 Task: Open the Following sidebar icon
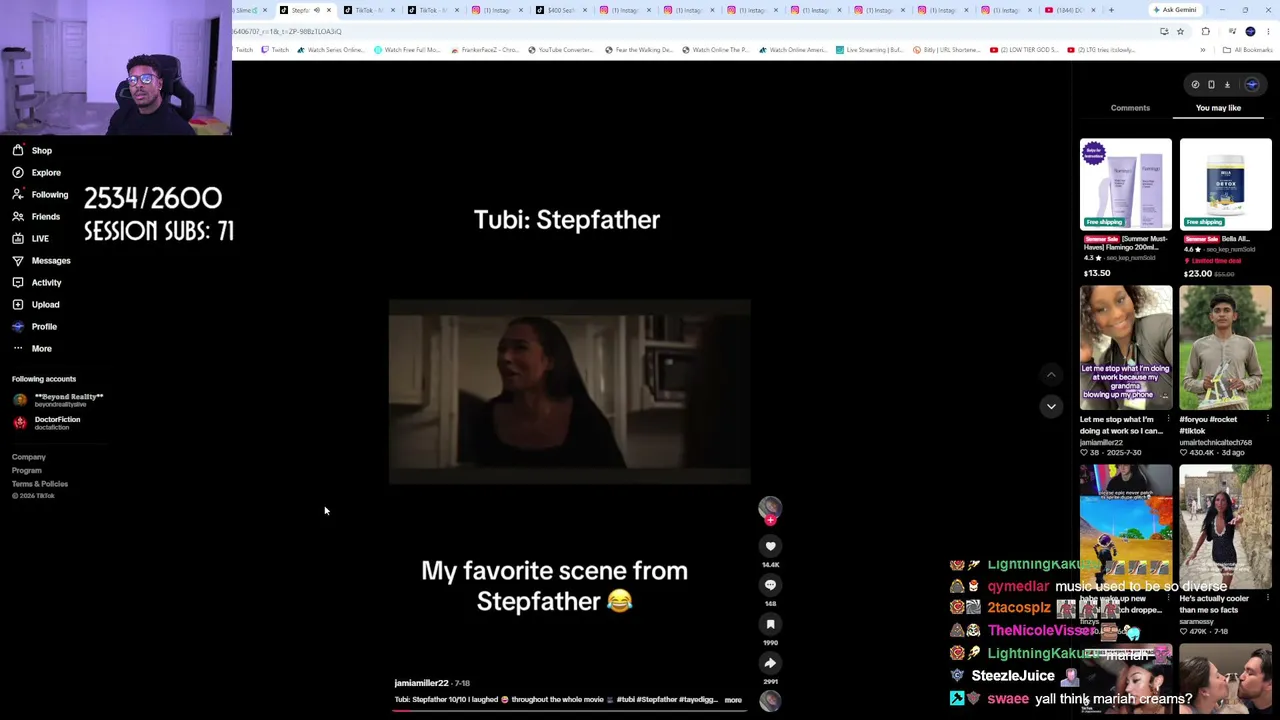click(18, 194)
